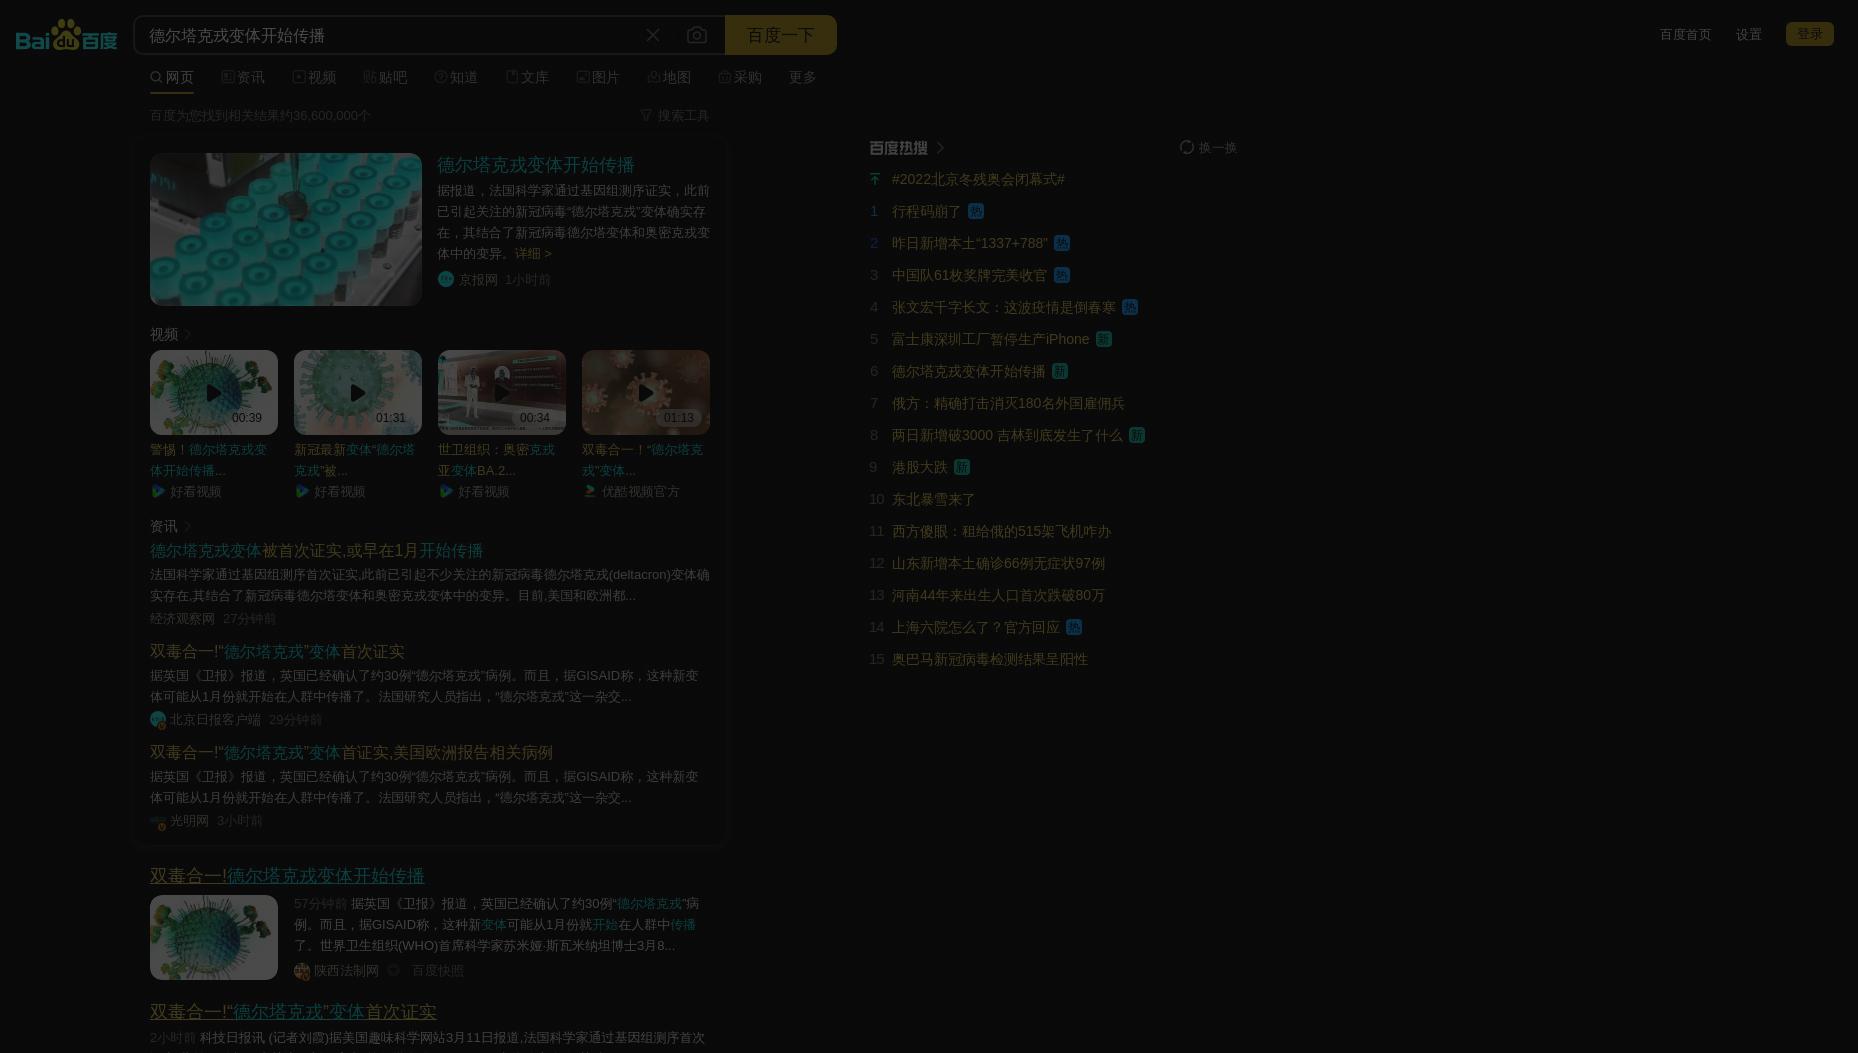Open the virus thumbnail beside 陕西法制网 result
Screen dimensions: 1858x1053
point(214,937)
